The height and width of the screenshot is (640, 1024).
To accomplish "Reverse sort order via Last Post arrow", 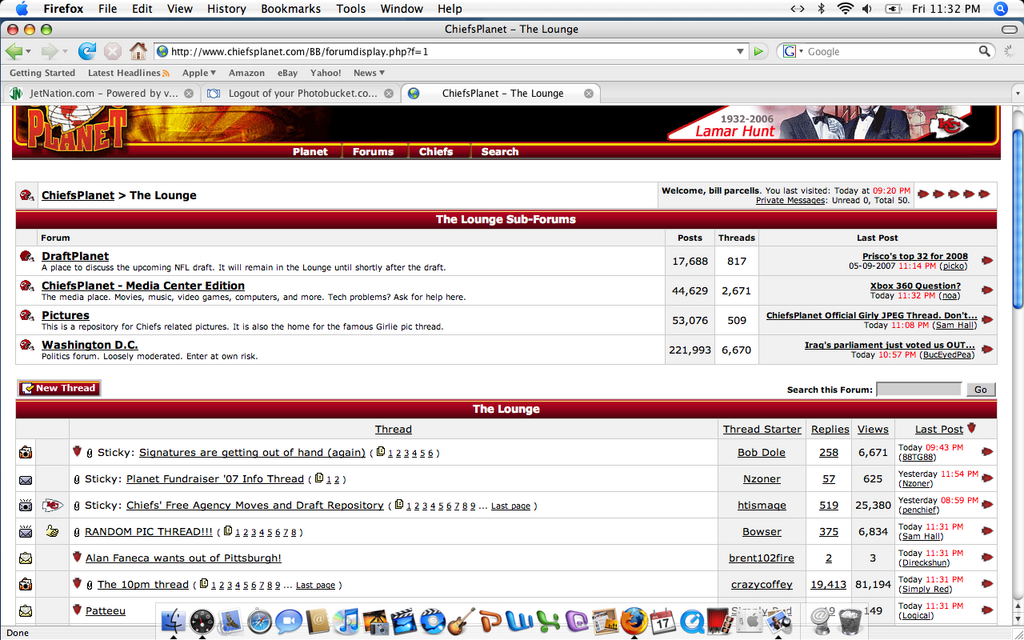I will (x=972, y=428).
